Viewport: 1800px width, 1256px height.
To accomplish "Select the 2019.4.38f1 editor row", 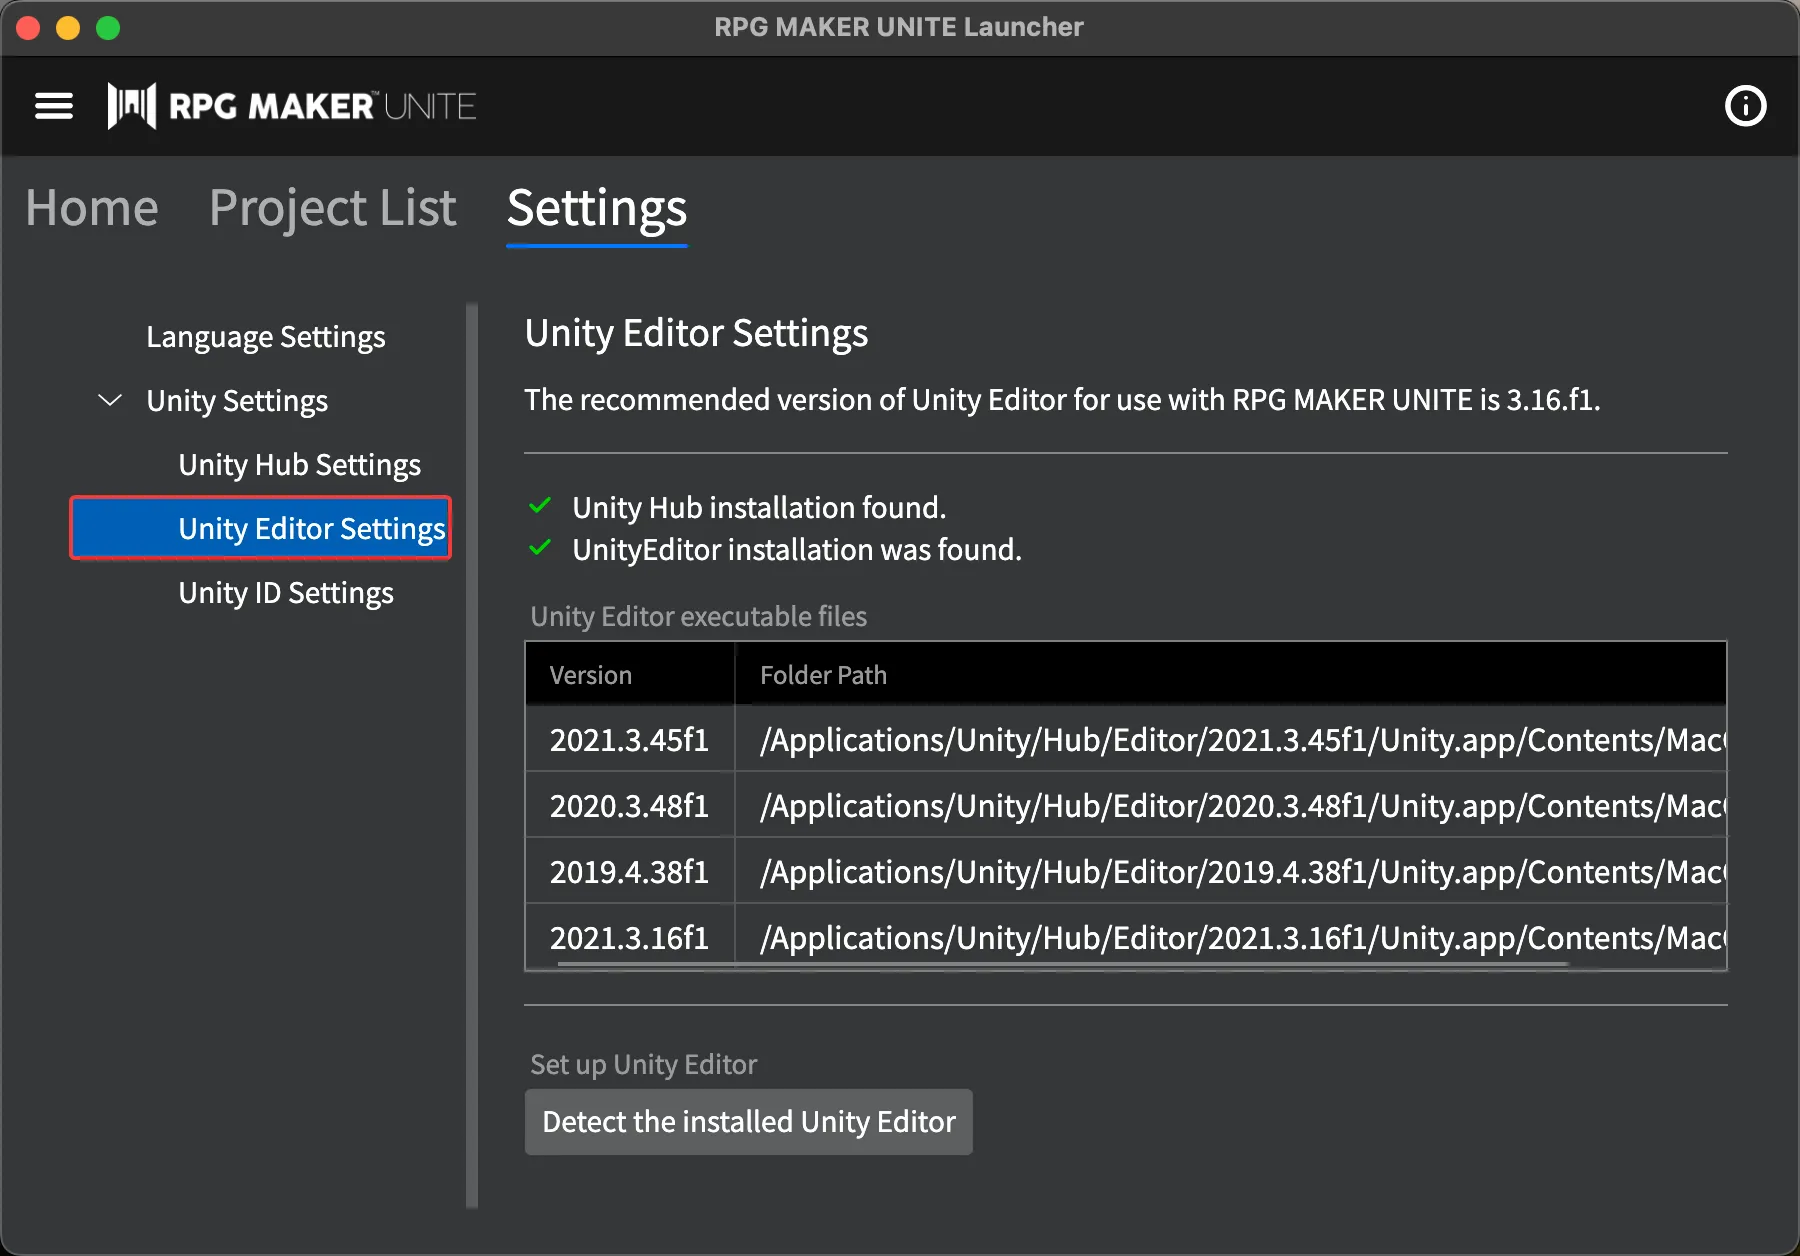I will click(629, 872).
